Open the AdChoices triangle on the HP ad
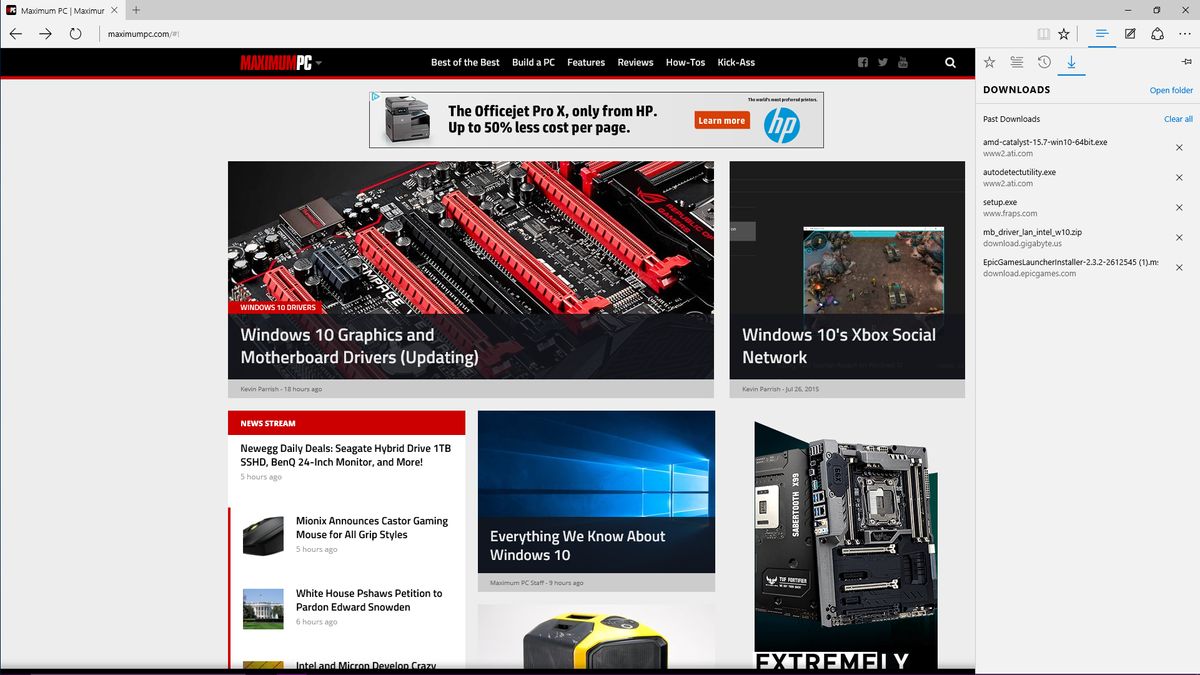1200x675 pixels. [377, 96]
